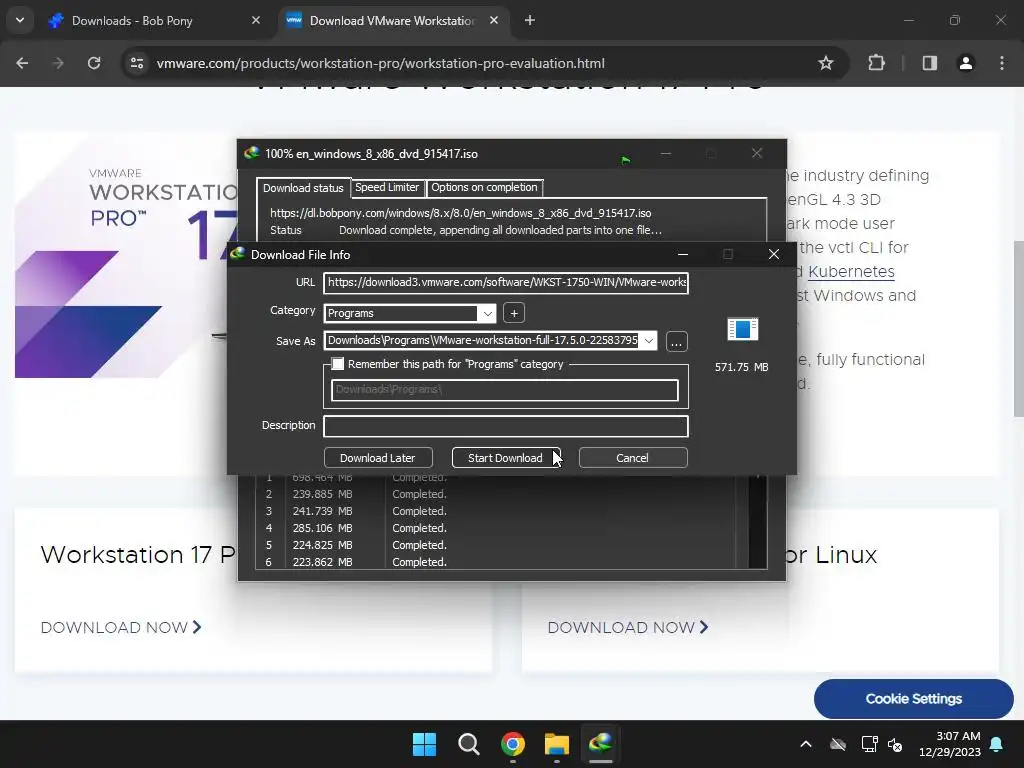Open the tab search chevron in Chrome
Image resolution: width=1024 pixels, height=768 pixels.
(20, 20)
